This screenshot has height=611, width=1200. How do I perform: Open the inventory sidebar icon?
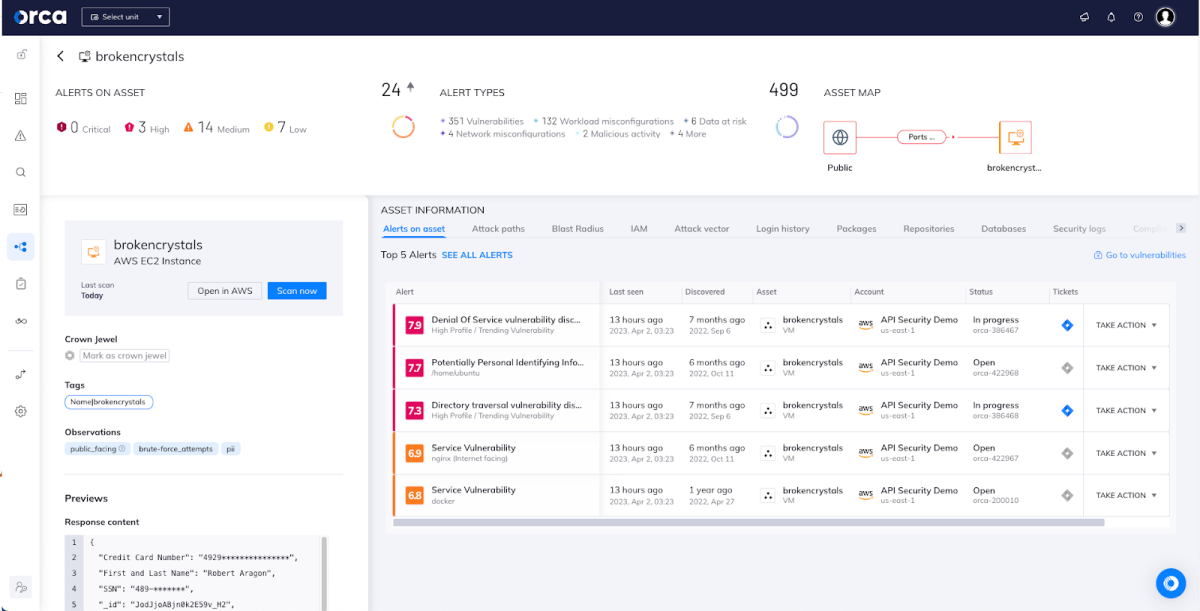[21, 209]
